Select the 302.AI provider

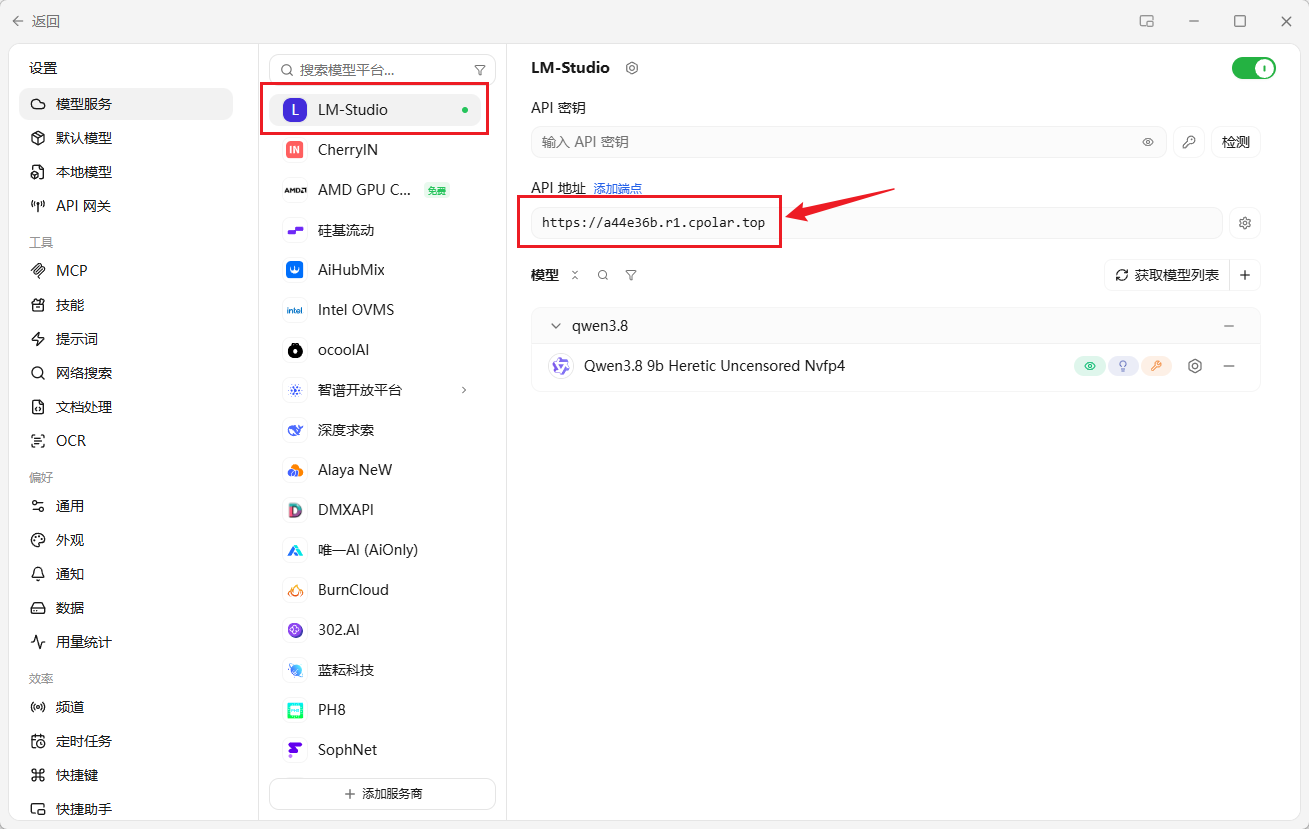pos(375,630)
